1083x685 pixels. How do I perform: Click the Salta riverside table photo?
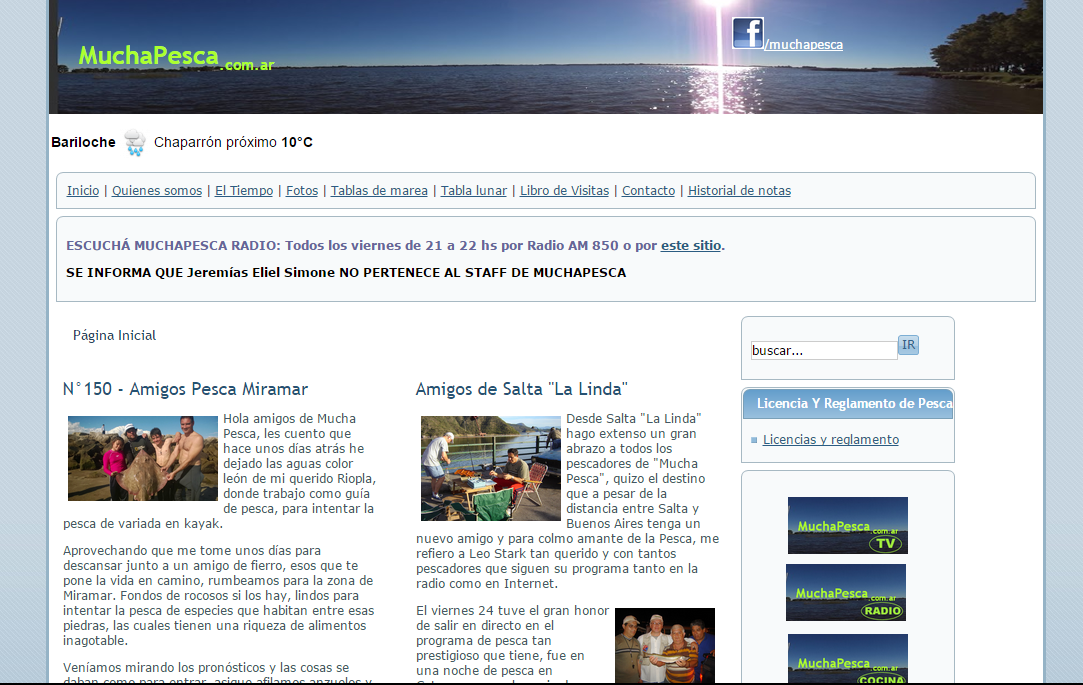click(491, 468)
